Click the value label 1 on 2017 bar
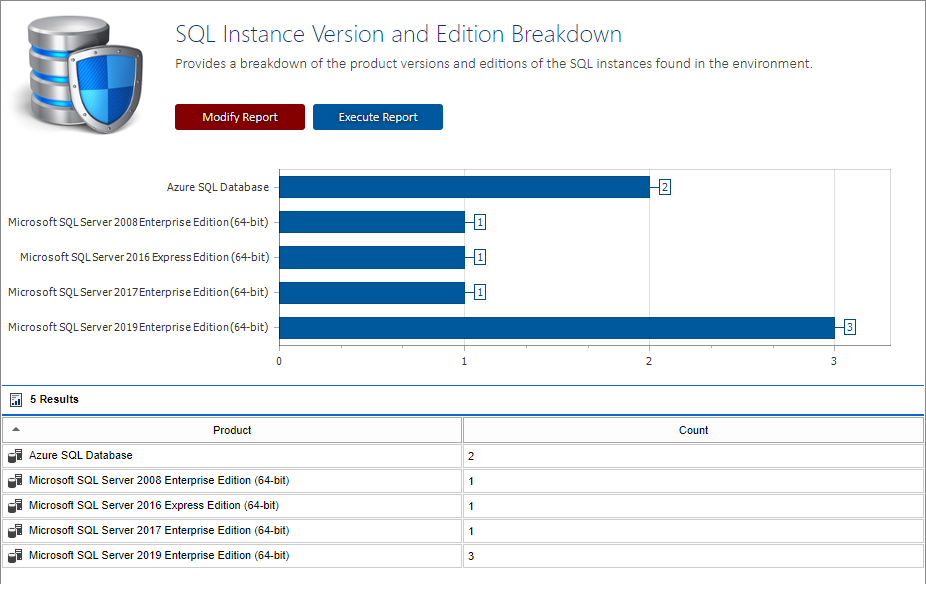926x590 pixels. [480, 292]
